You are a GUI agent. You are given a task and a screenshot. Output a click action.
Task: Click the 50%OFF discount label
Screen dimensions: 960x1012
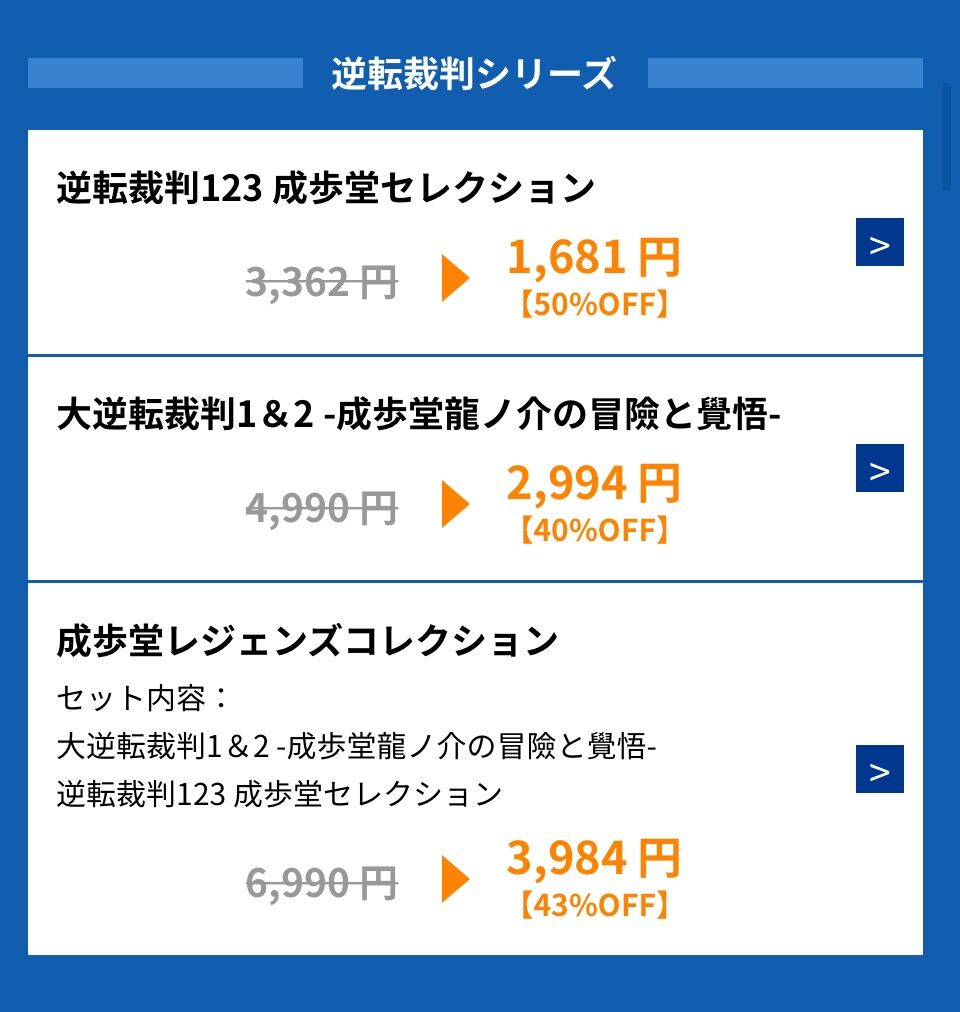[594, 304]
